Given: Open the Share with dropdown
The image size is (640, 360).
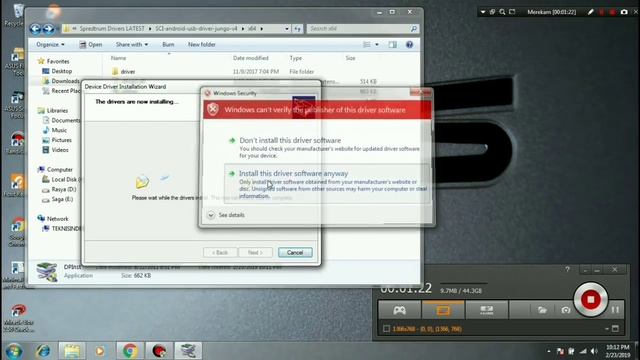Looking at the screenshot, I should [x=131, y=44].
